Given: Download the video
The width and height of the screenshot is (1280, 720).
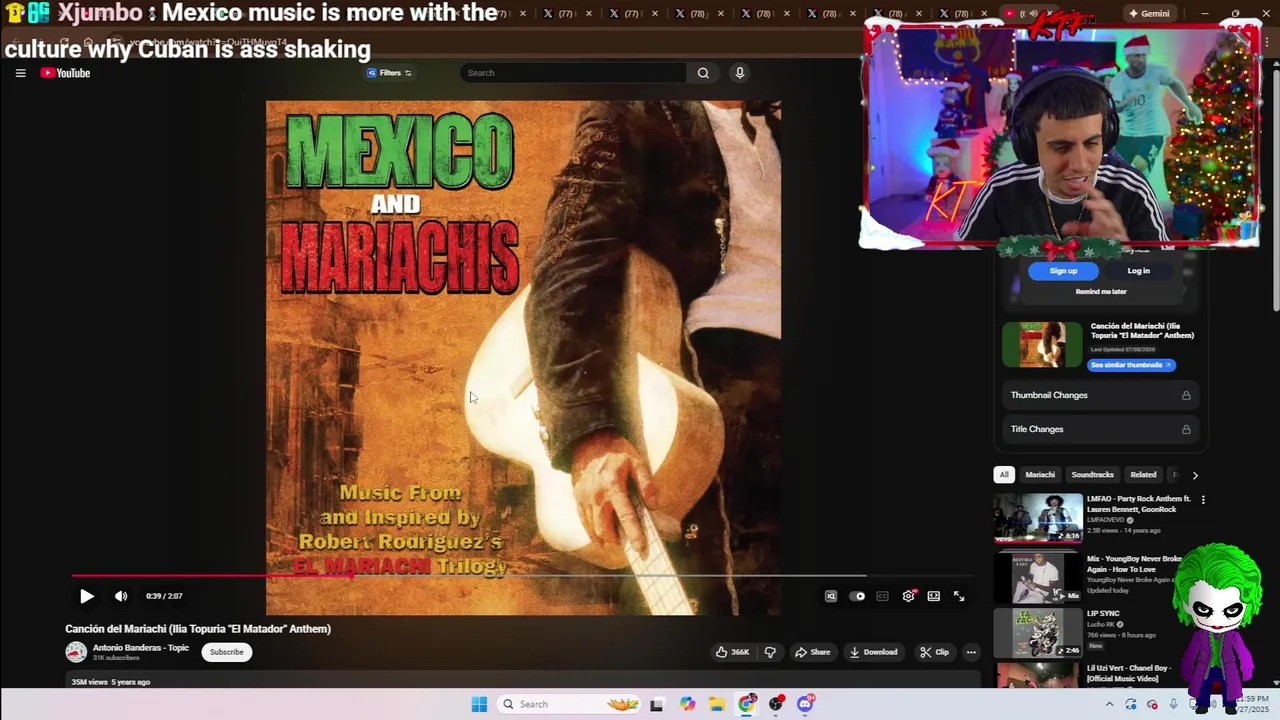Looking at the screenshot, I should 874,652.
